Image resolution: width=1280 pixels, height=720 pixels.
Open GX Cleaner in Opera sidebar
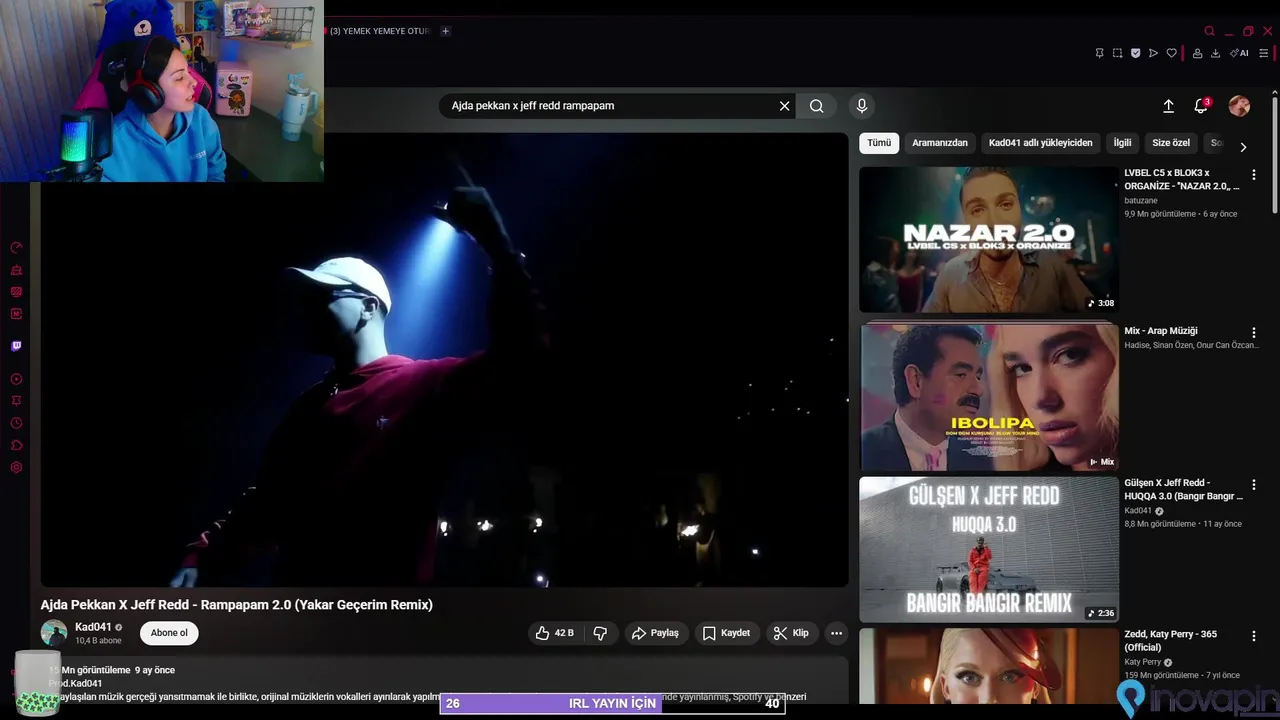[16, 270]
